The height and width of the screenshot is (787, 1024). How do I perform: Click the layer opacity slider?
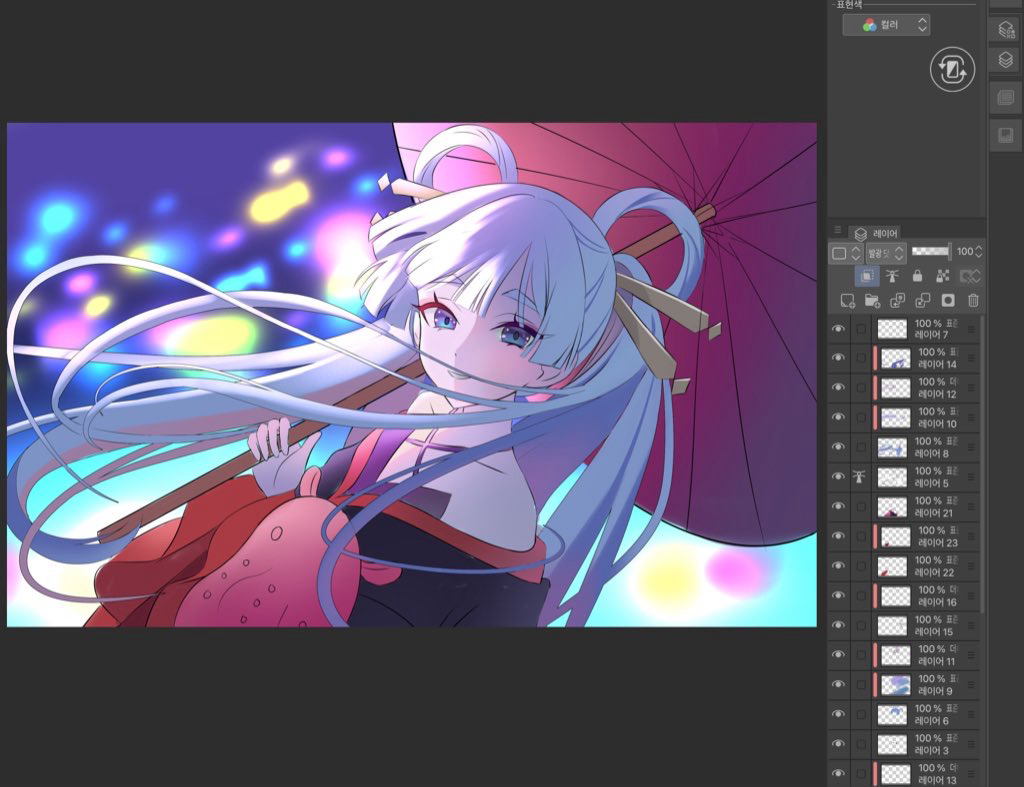coord(930,252)
